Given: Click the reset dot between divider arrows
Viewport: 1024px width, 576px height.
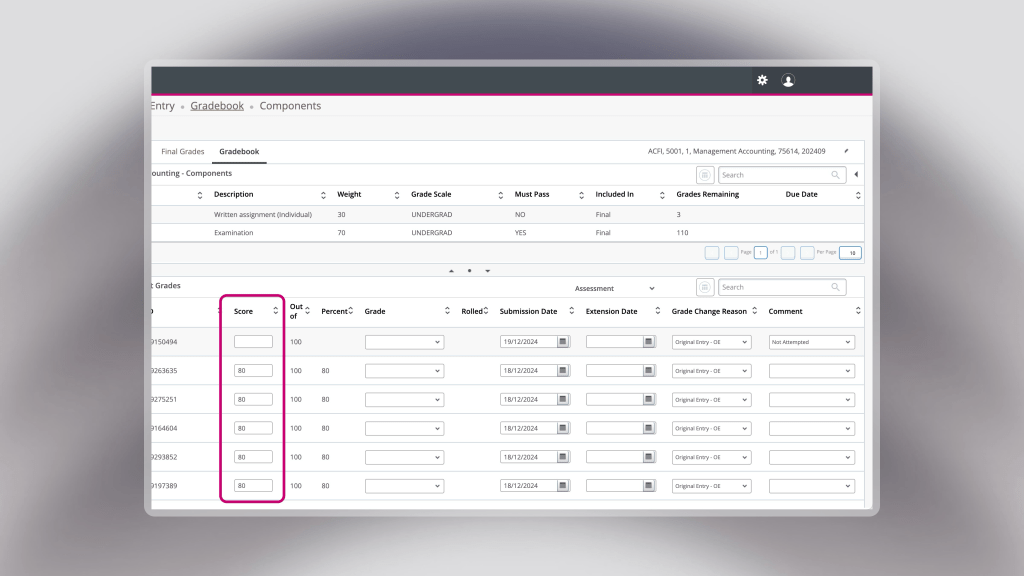Looking at the screenshot, I should [x=470, y=271].
